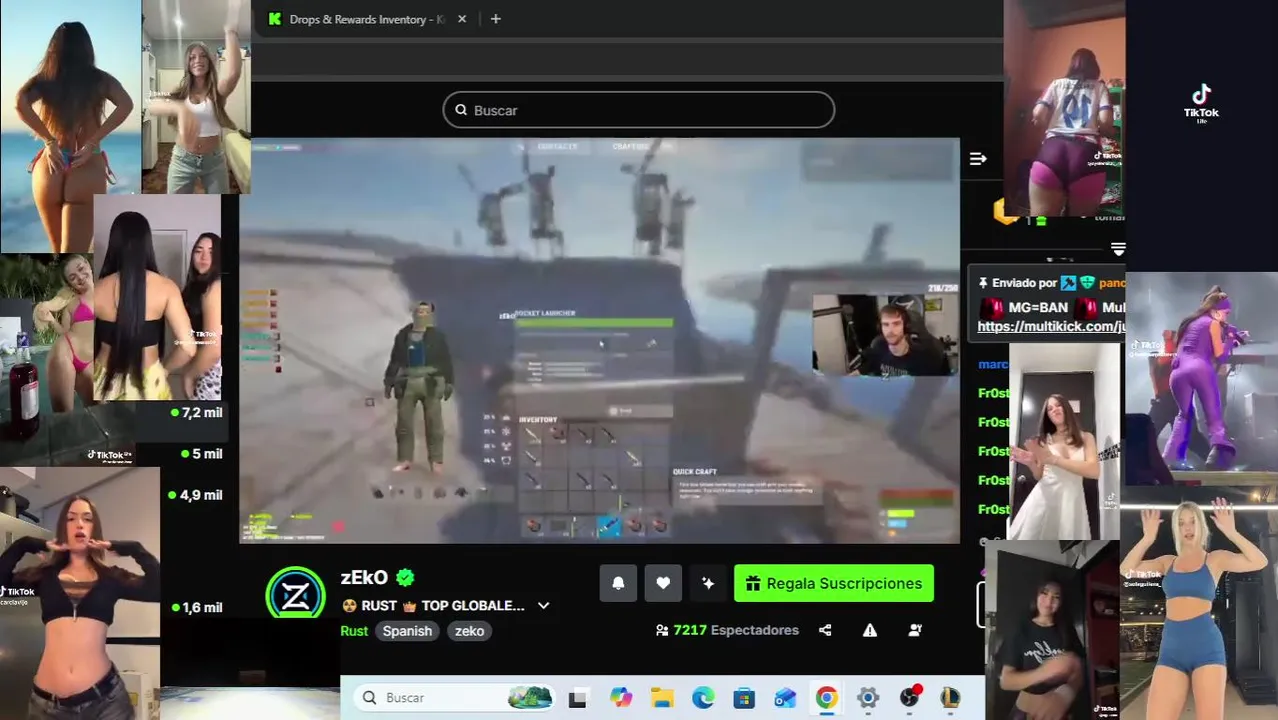
Task: Open the multikick.com link in chat
Action: [x=1051, y=327]
